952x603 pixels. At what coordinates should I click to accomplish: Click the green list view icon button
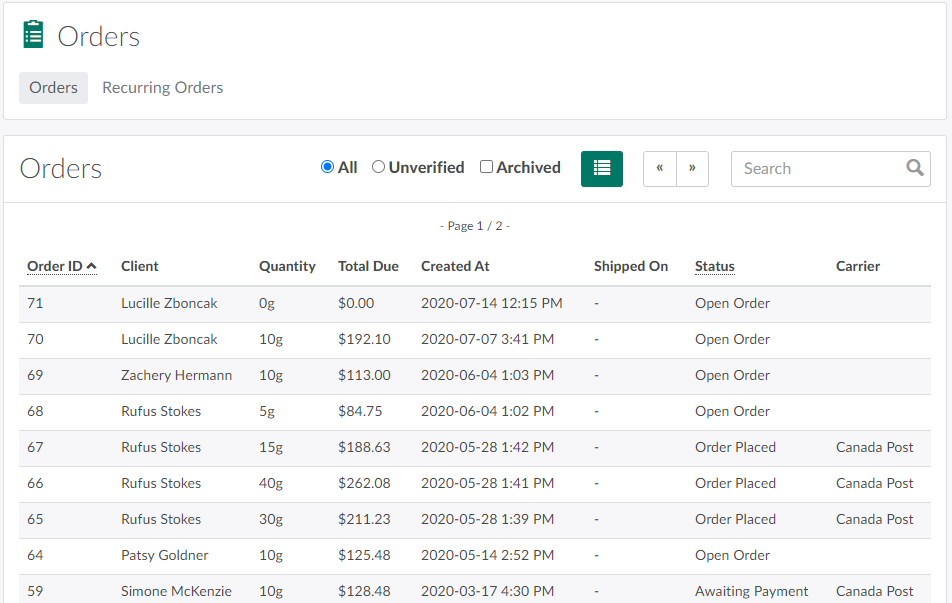tap(601, 169)
